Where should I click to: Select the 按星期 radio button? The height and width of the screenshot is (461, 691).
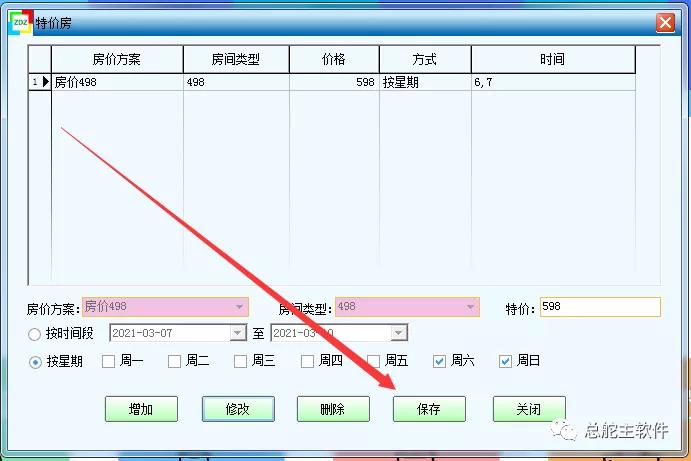pos(35,362)
